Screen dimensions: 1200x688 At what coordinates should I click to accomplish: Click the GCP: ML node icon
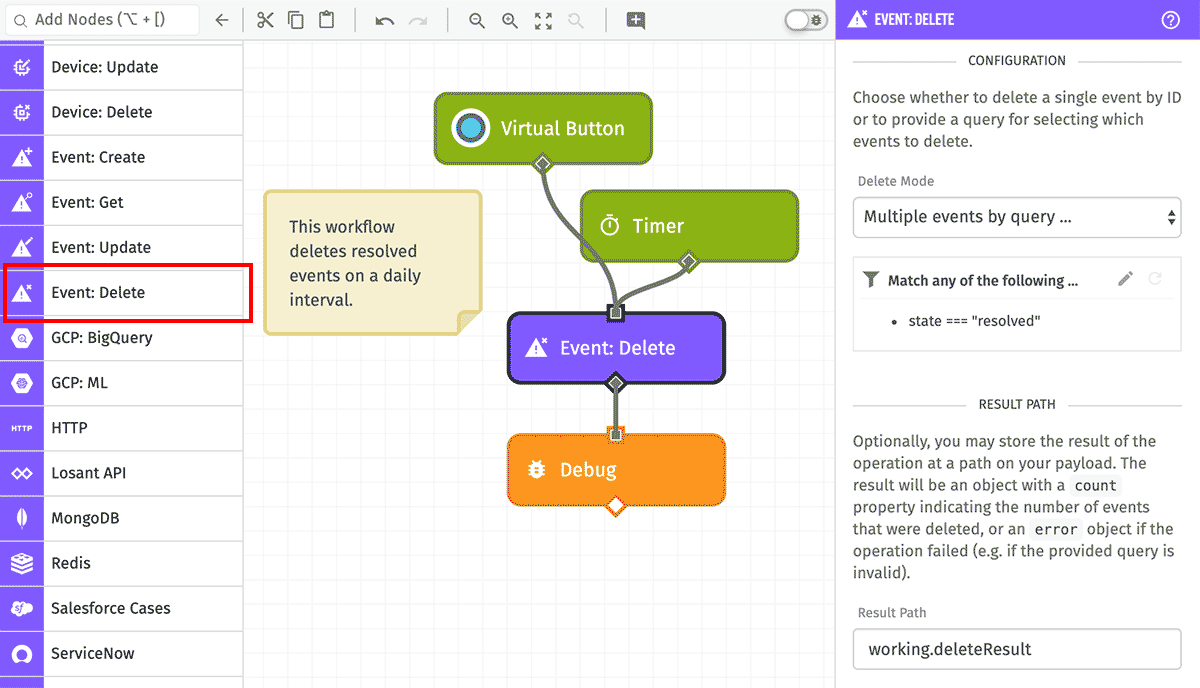point(22,383)
